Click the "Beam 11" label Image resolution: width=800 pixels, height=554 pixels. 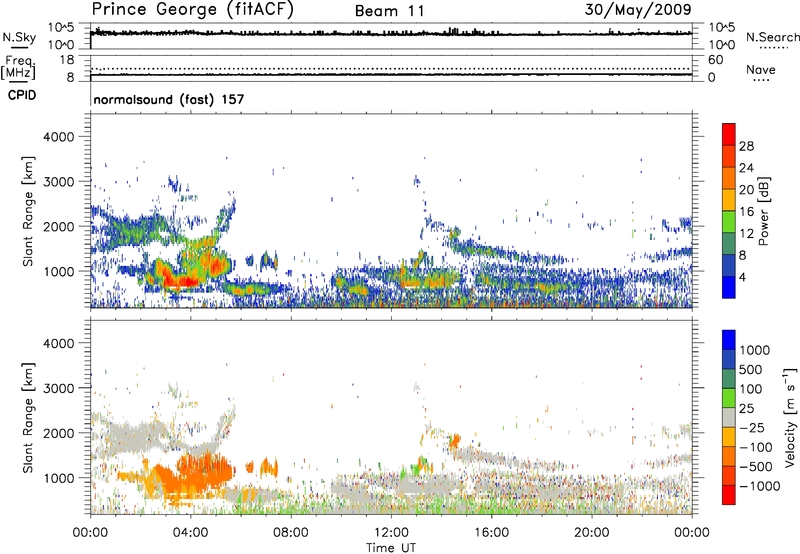click(x=389, y=11)
